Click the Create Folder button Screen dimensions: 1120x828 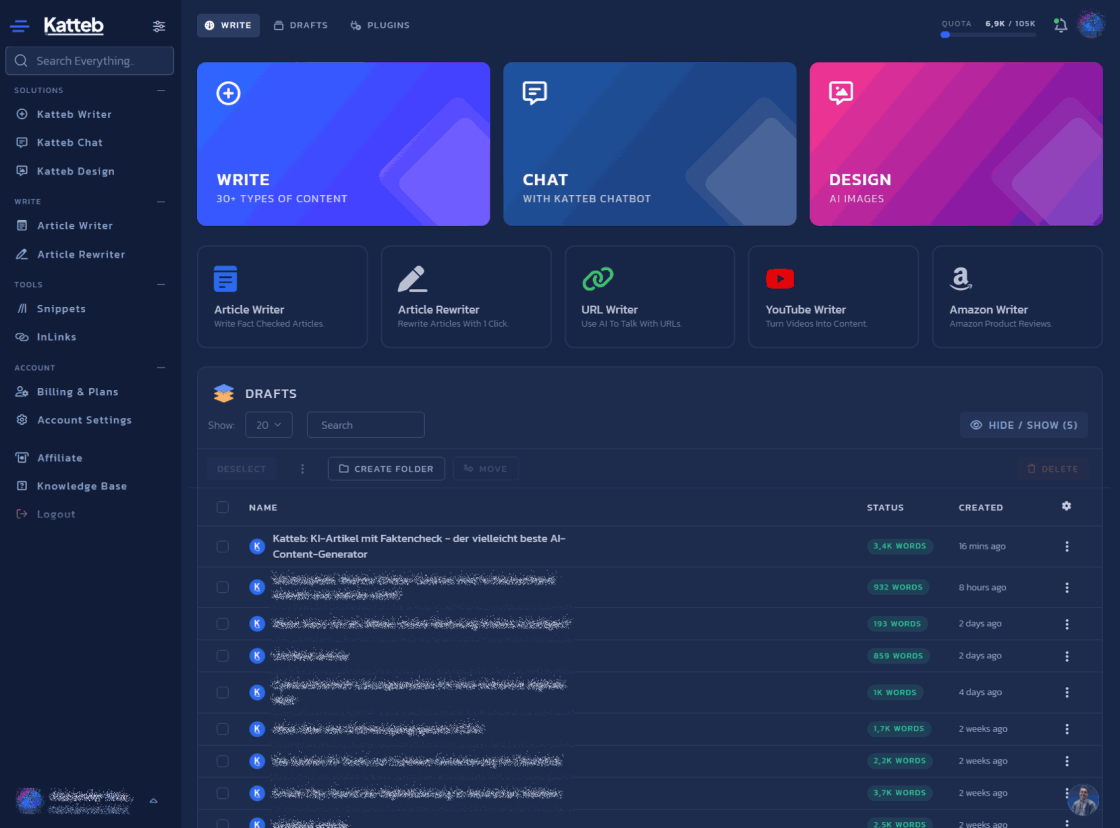point(386,469)
